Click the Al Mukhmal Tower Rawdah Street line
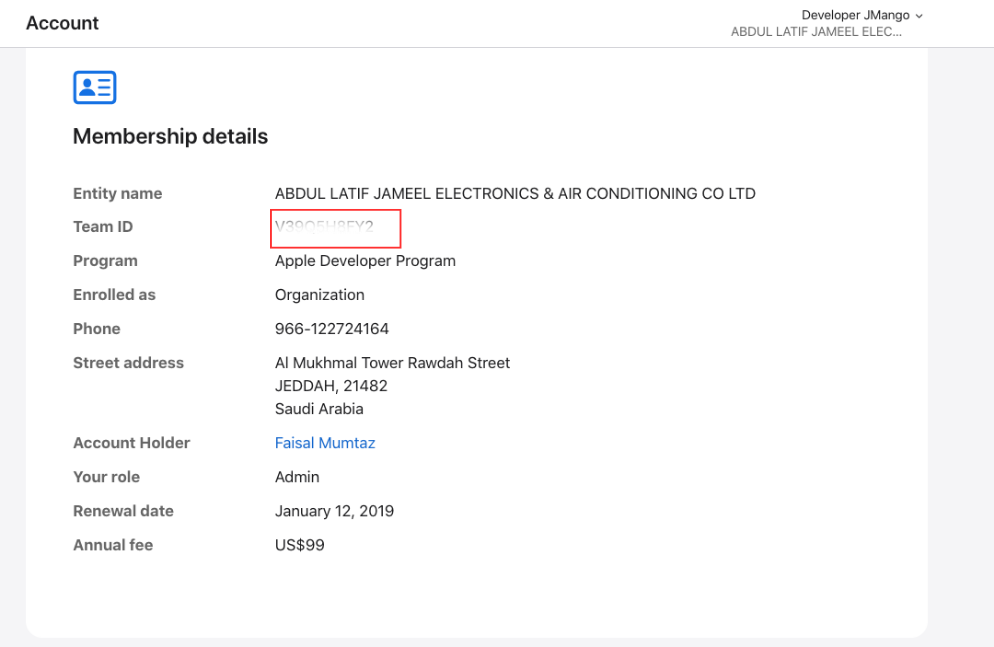Screen dimensions: 994x647 [392, 363]
